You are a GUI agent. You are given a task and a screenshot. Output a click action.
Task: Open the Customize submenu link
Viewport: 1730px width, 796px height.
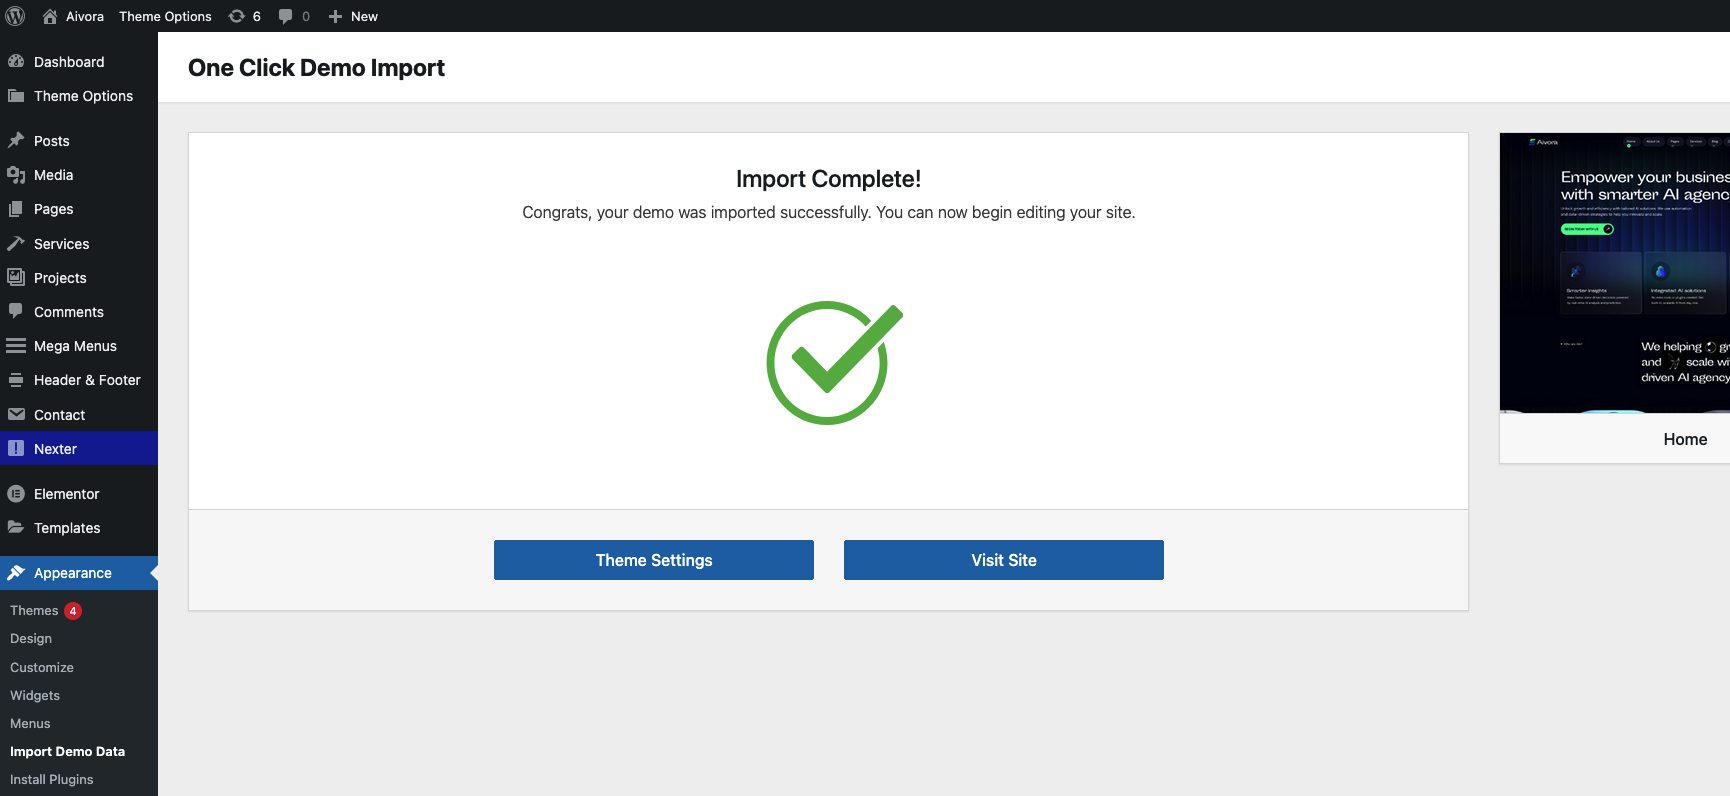[42, 668]
